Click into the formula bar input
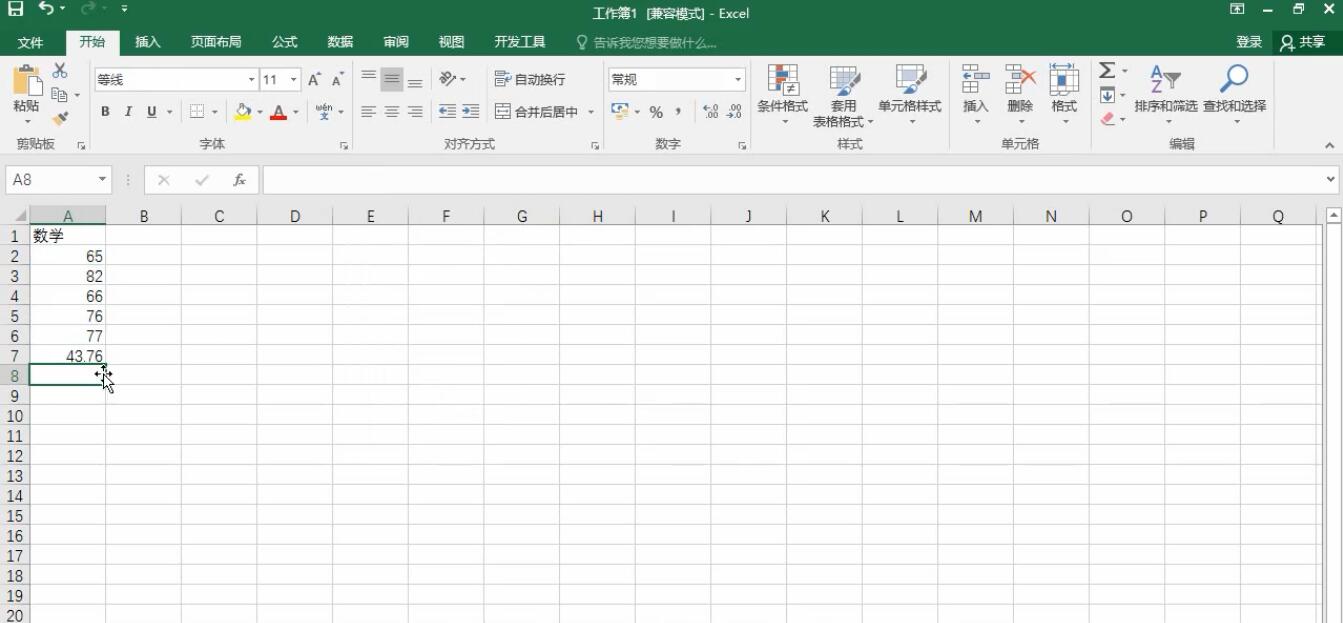The height and width of the screenshot is (623, 1343). 792,180
